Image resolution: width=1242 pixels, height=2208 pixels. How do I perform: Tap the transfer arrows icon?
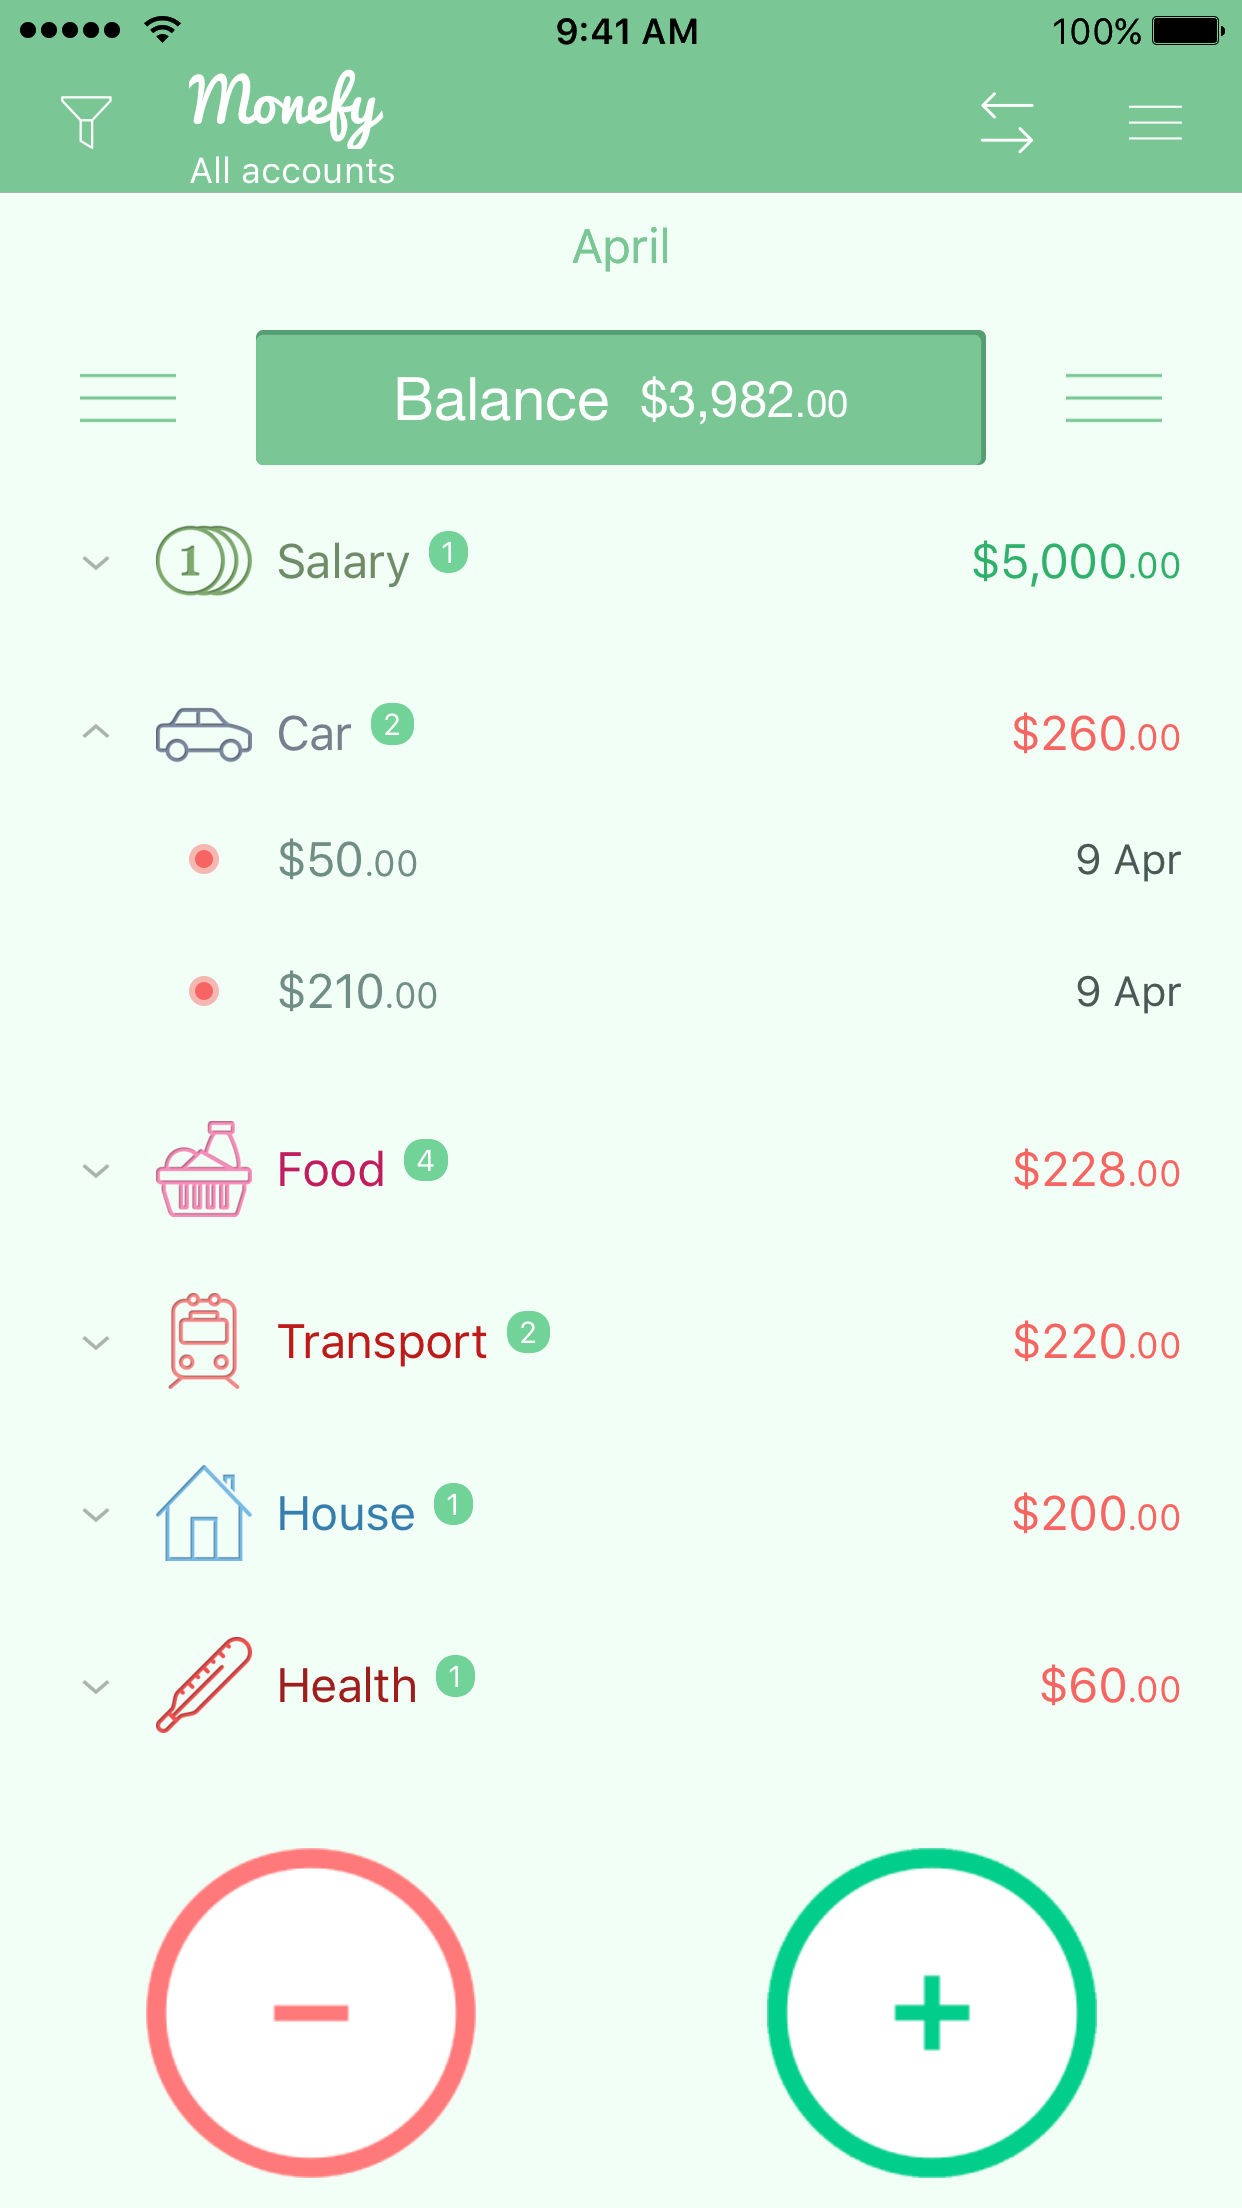pos(1006,123)
